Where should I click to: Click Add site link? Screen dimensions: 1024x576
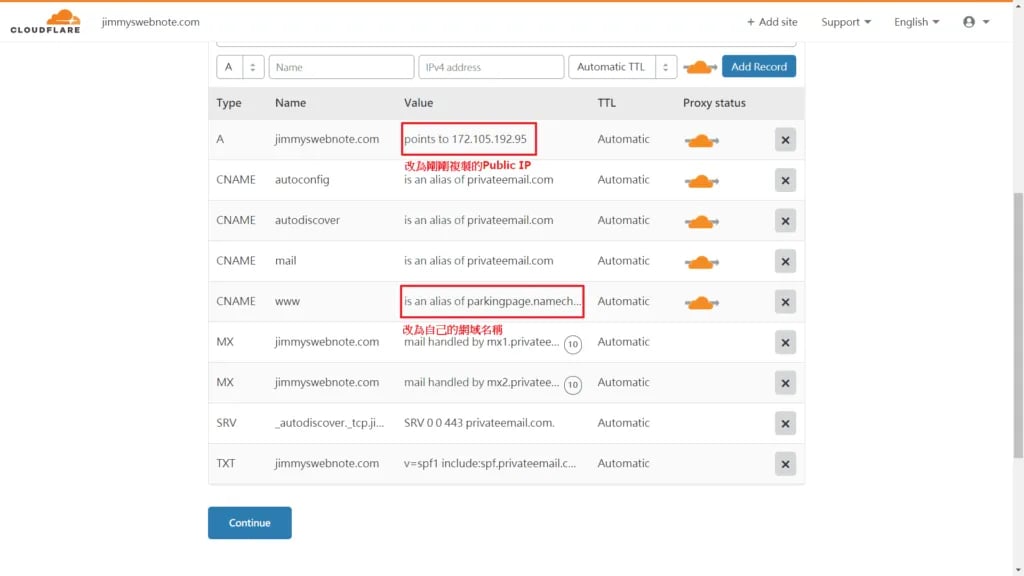coord(772,22)
